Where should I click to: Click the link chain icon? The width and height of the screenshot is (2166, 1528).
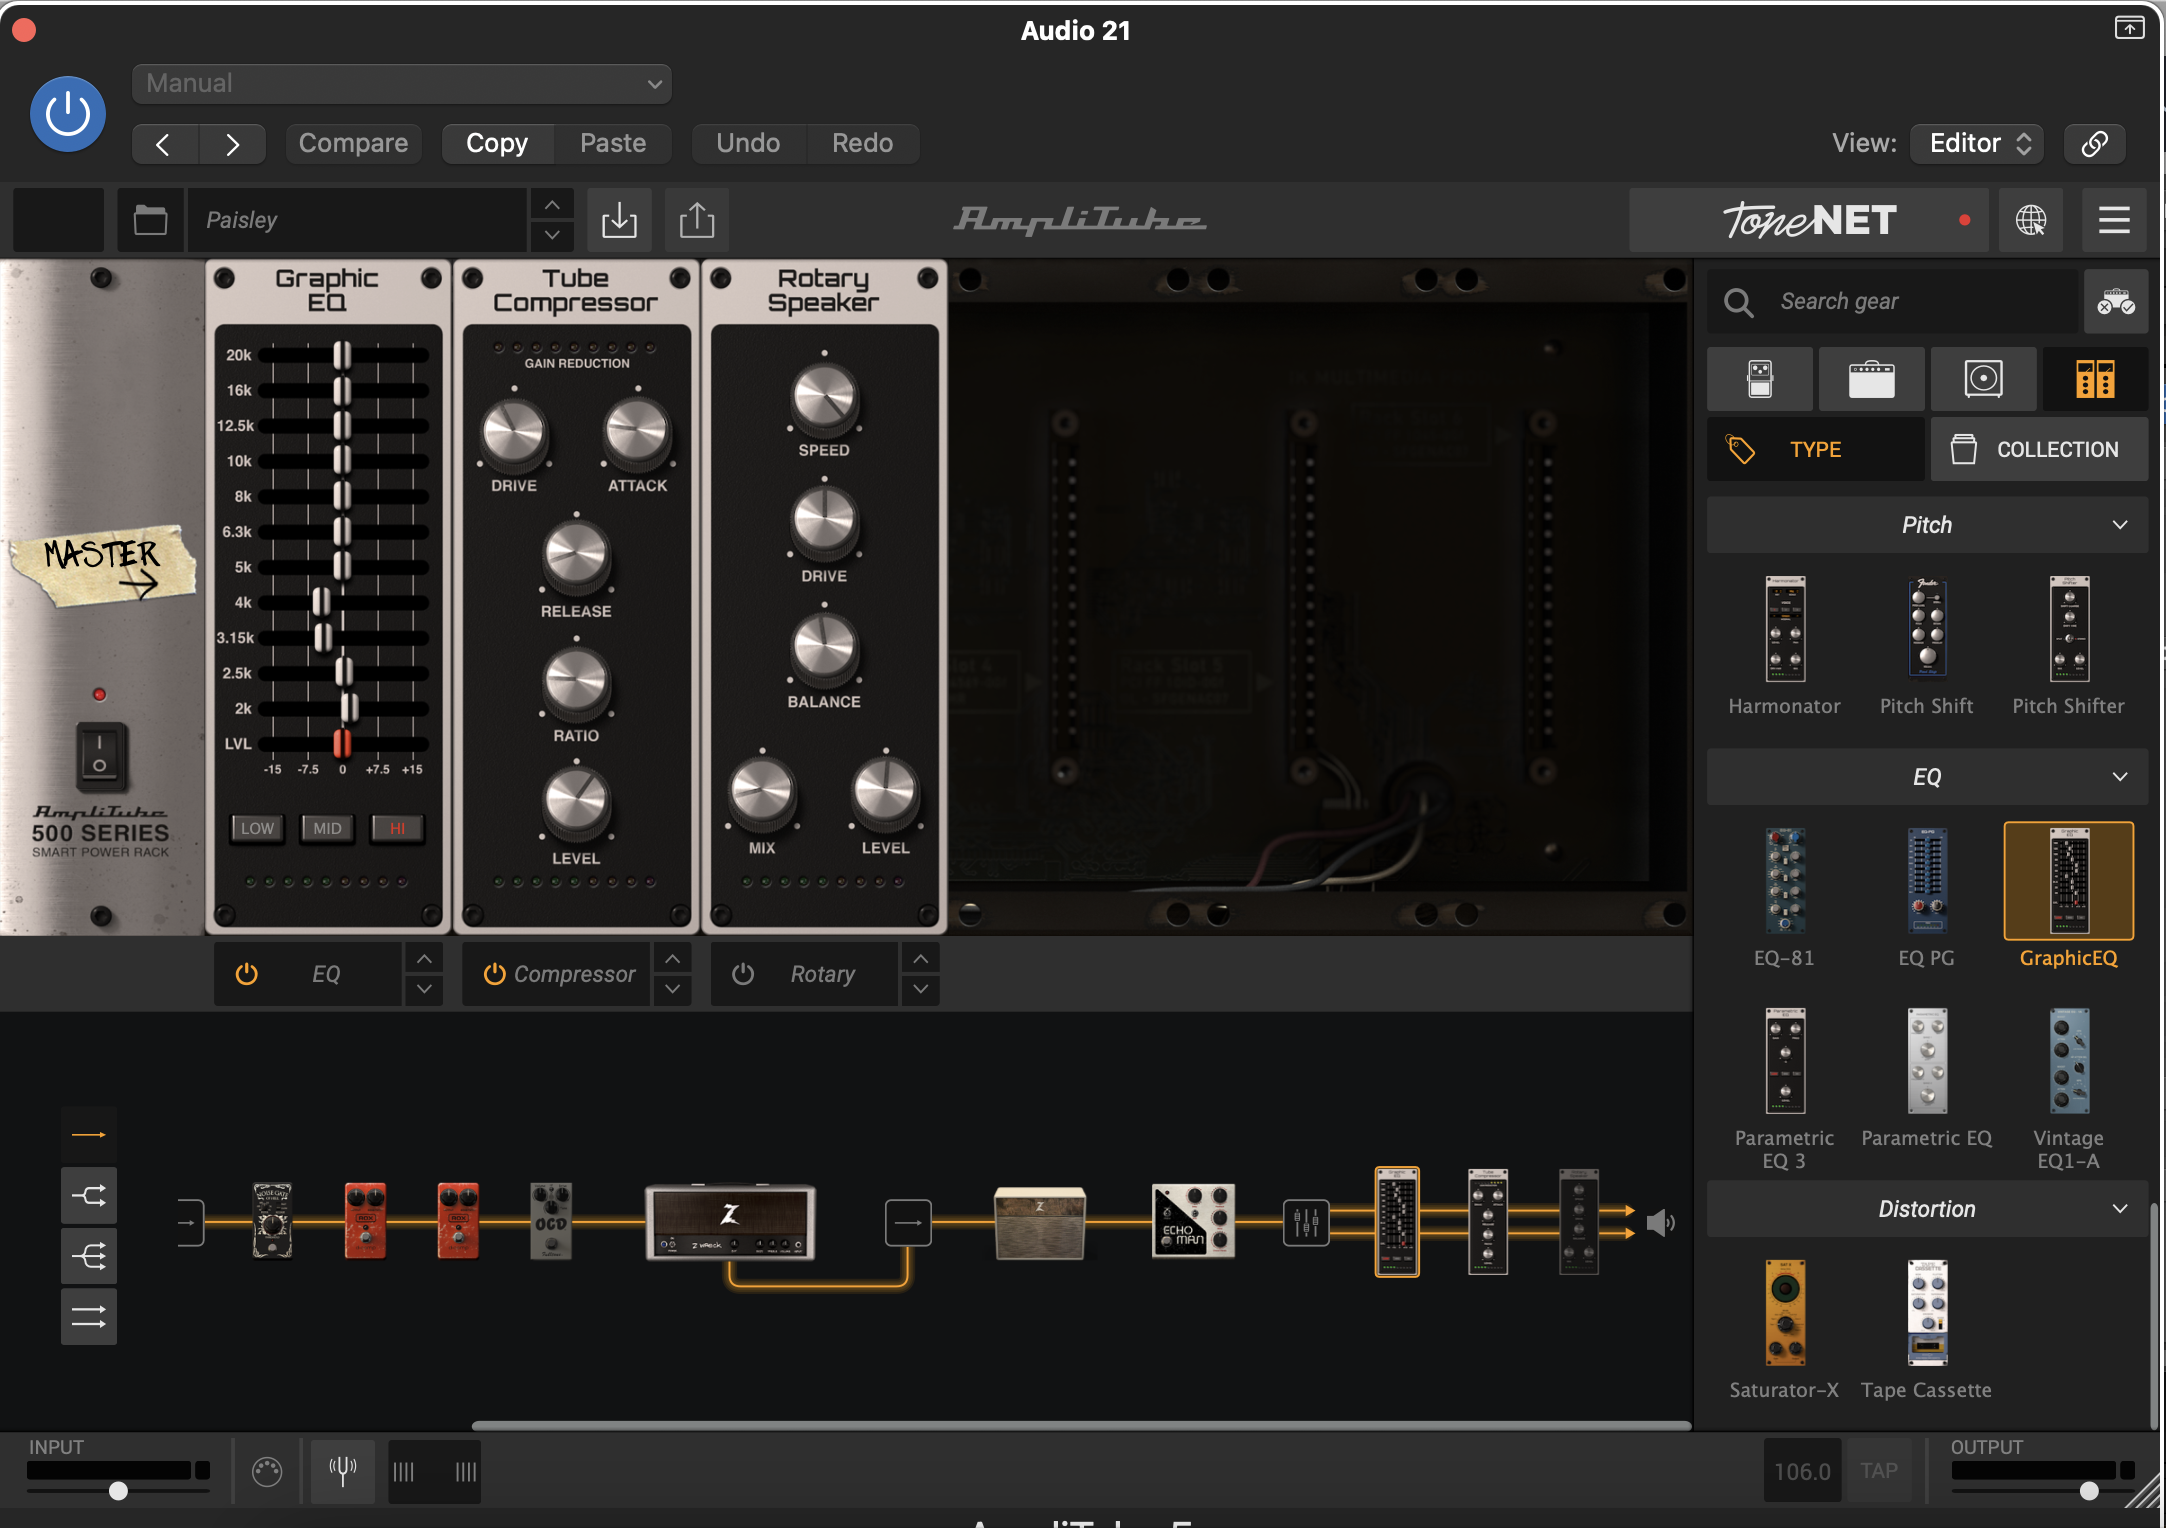pyautogui.click(x=2094, y=143)
